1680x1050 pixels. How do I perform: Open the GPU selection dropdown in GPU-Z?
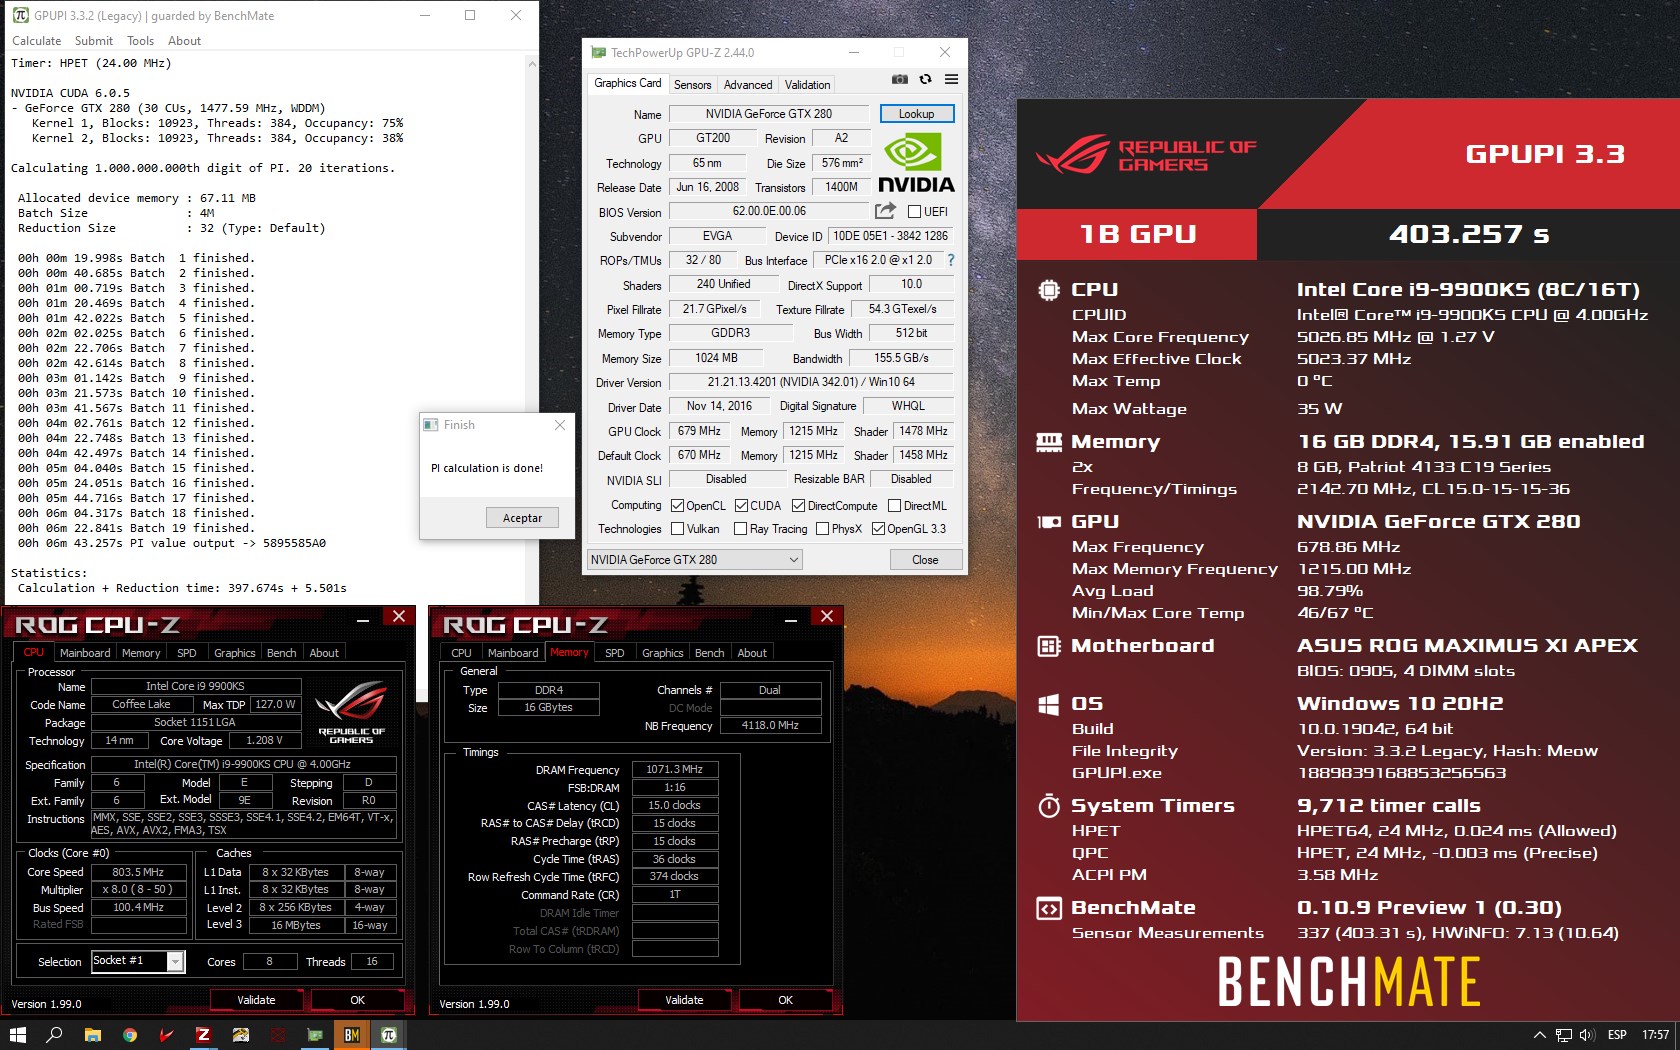(x=694, y=560)
